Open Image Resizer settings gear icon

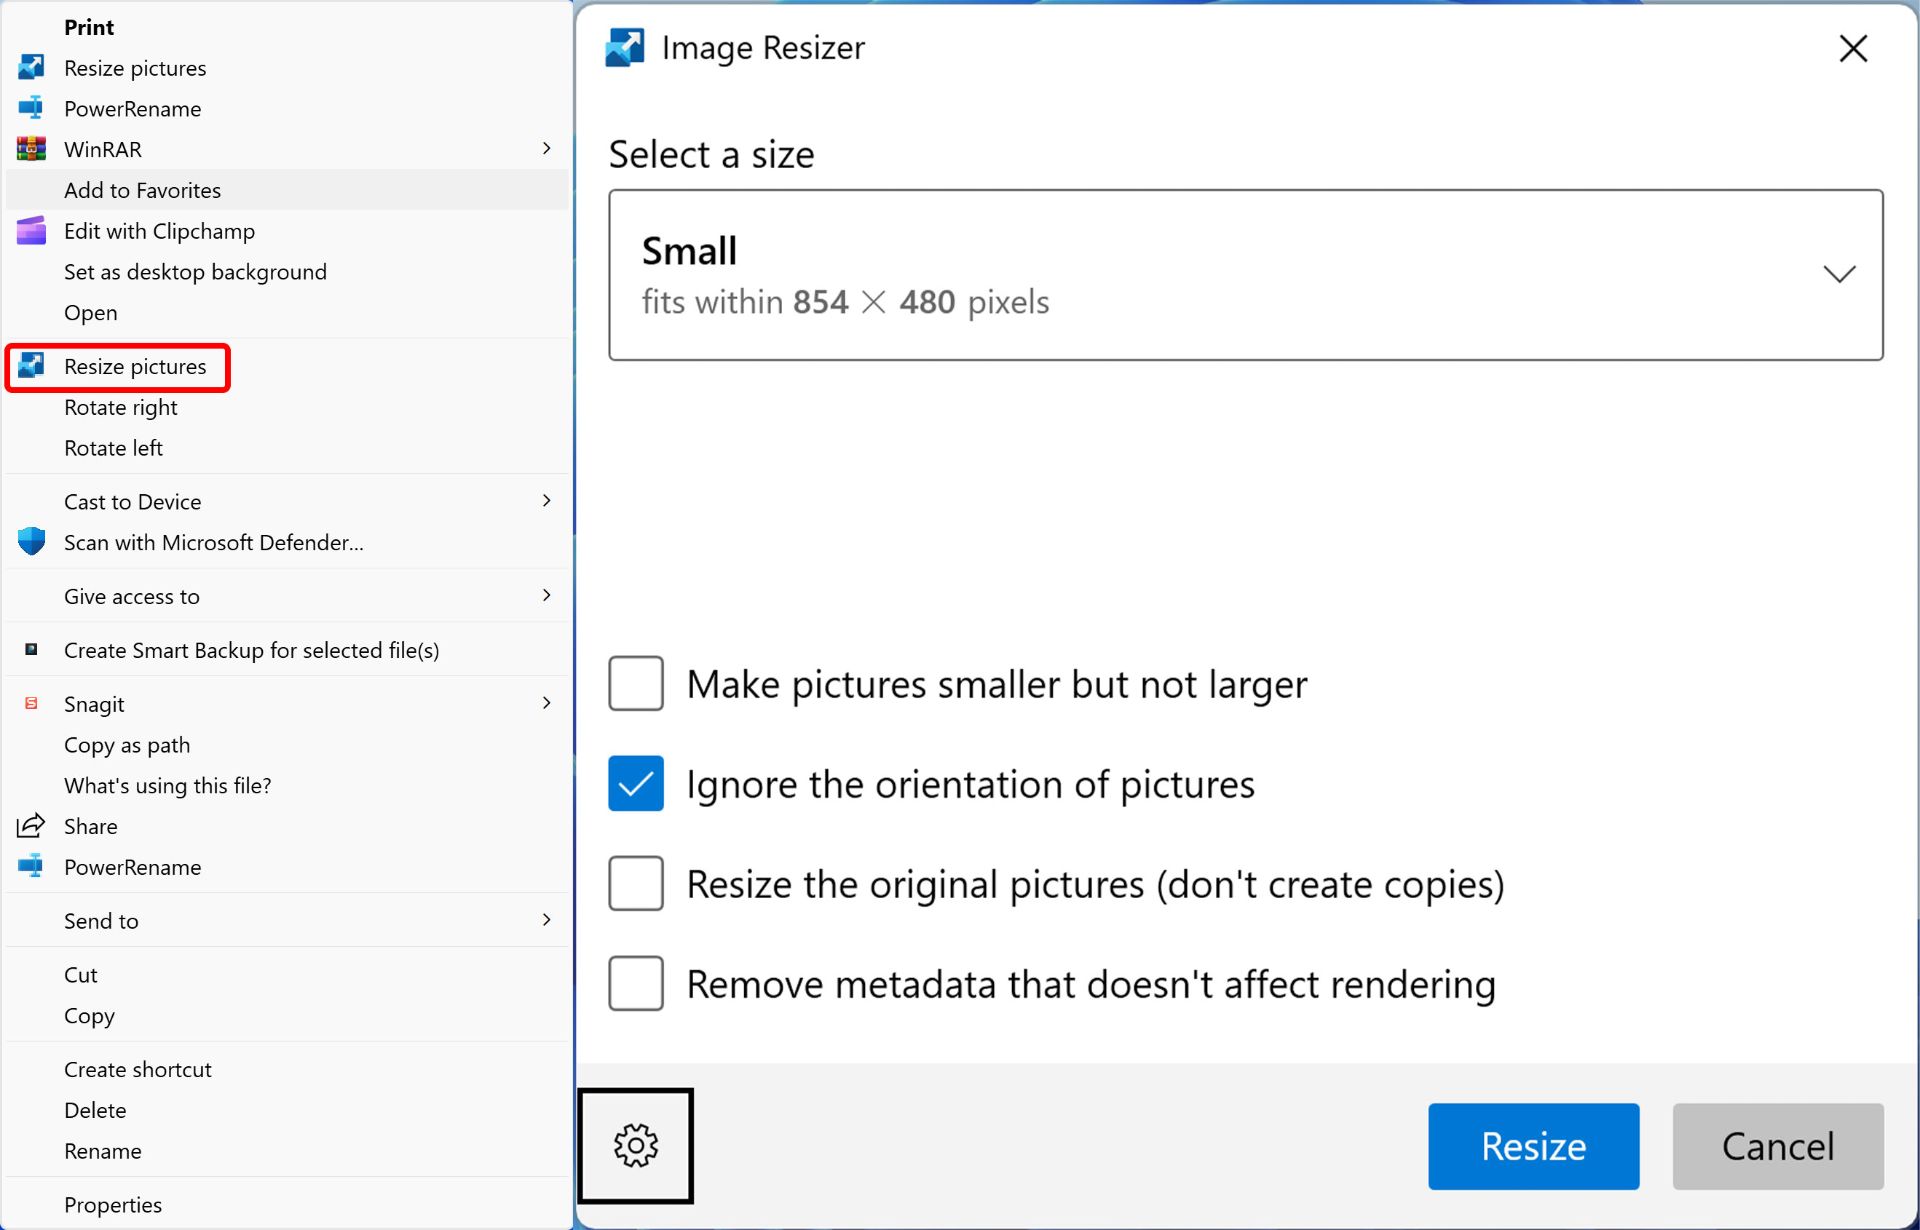(635, 1145)
